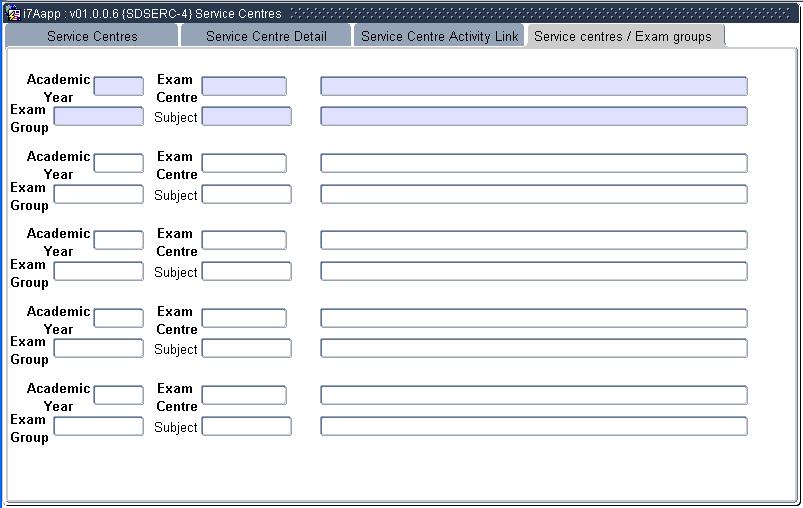The height and width of the screenshot is (508, 803).
Task: Select the fourth record's Subject field
Action: (246, 349)
